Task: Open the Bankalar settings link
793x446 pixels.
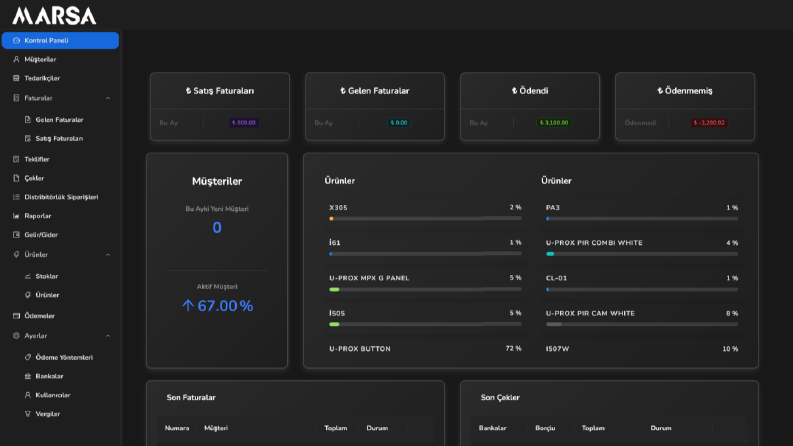Action: 49,376
